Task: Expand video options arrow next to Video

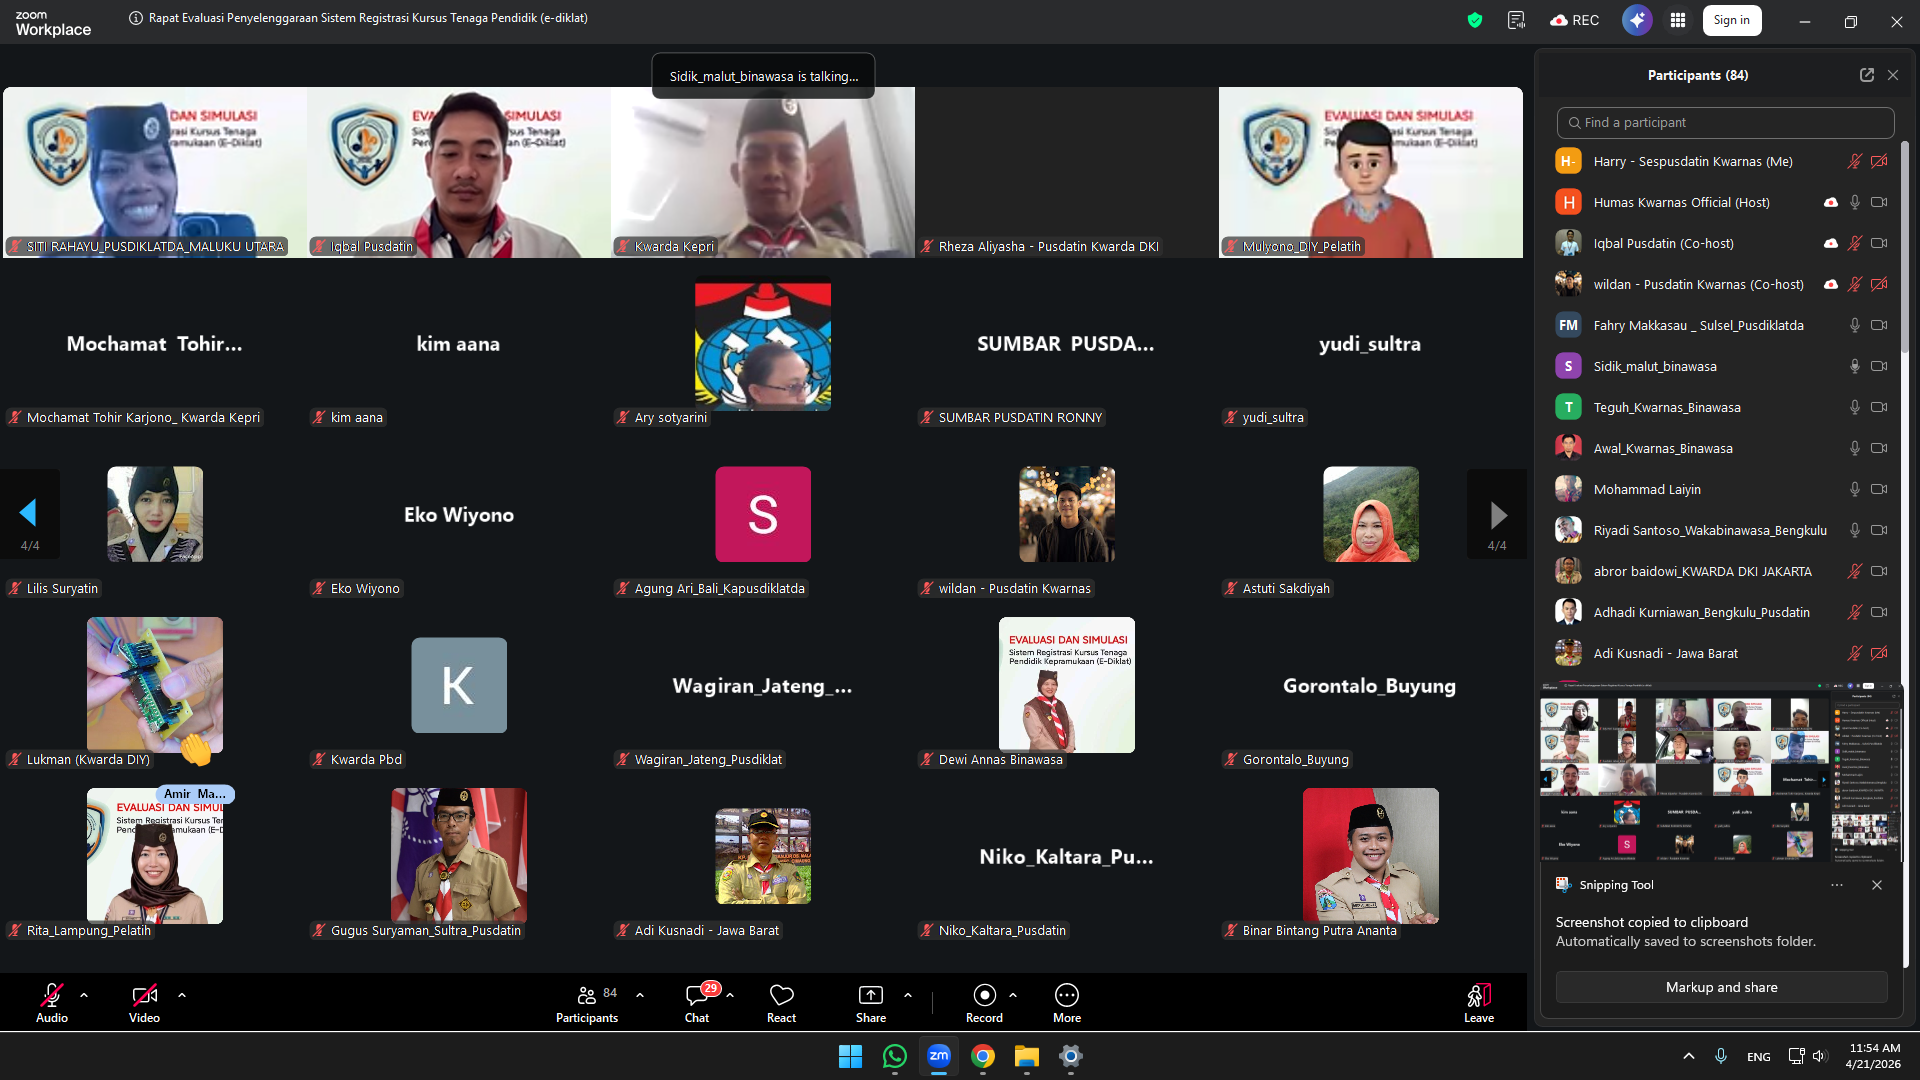Action: pyautogui.click(x=182, y=995)
